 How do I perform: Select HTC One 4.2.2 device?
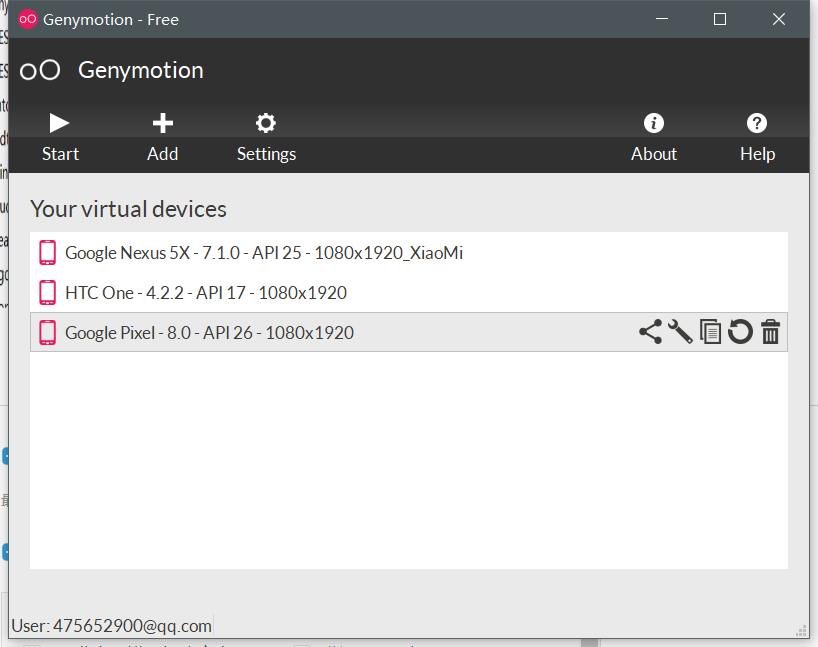408,292
